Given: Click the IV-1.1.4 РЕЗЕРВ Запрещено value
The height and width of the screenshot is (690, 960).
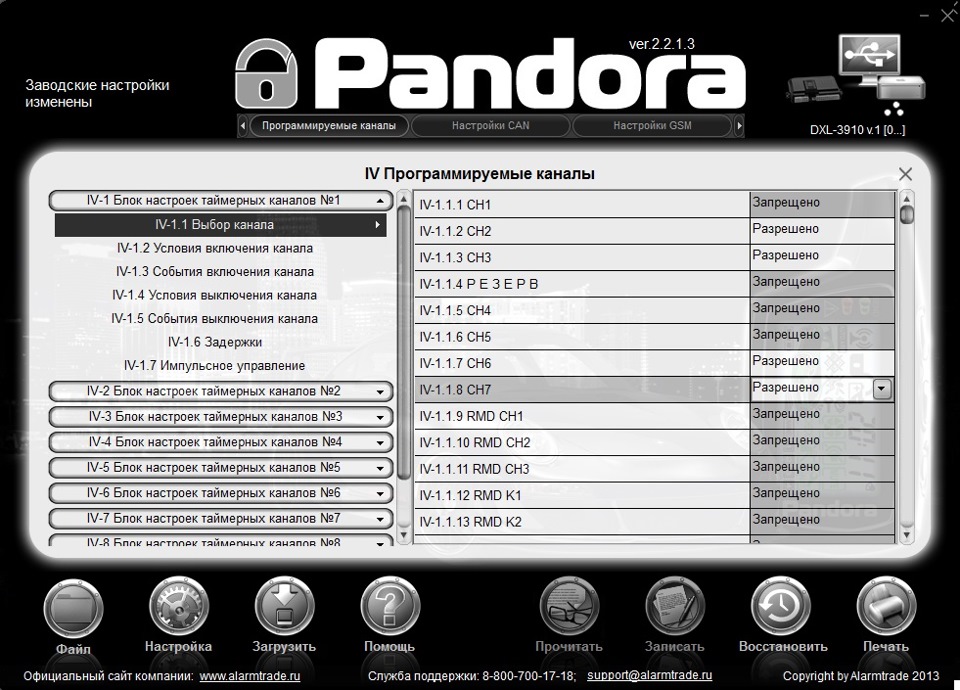Looking at the screenshot, I should [822, 283].
